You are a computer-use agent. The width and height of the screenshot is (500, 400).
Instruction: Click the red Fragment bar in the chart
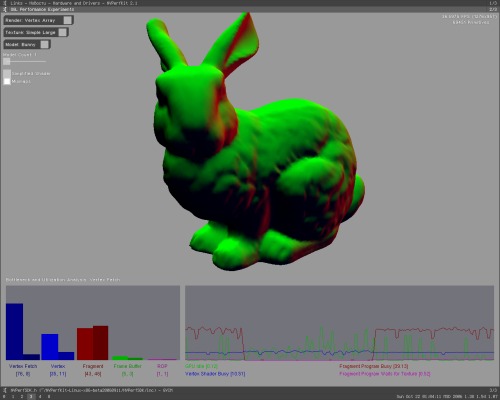click(x=85, y=344)
